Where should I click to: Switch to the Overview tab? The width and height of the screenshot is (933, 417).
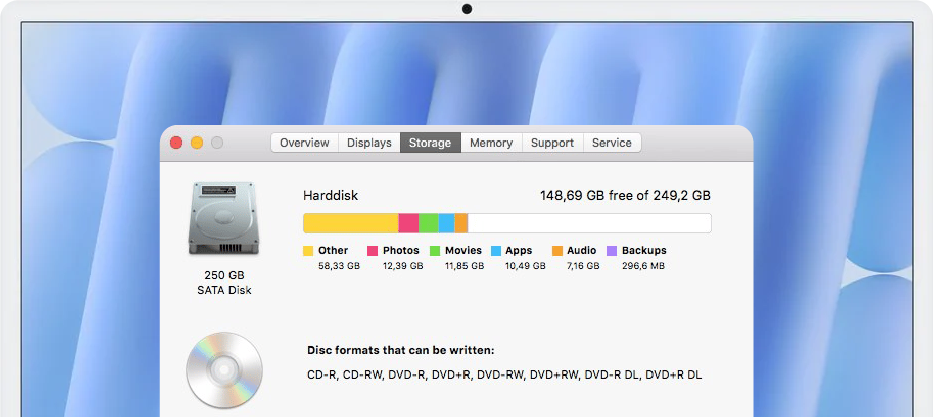point(304,143)
